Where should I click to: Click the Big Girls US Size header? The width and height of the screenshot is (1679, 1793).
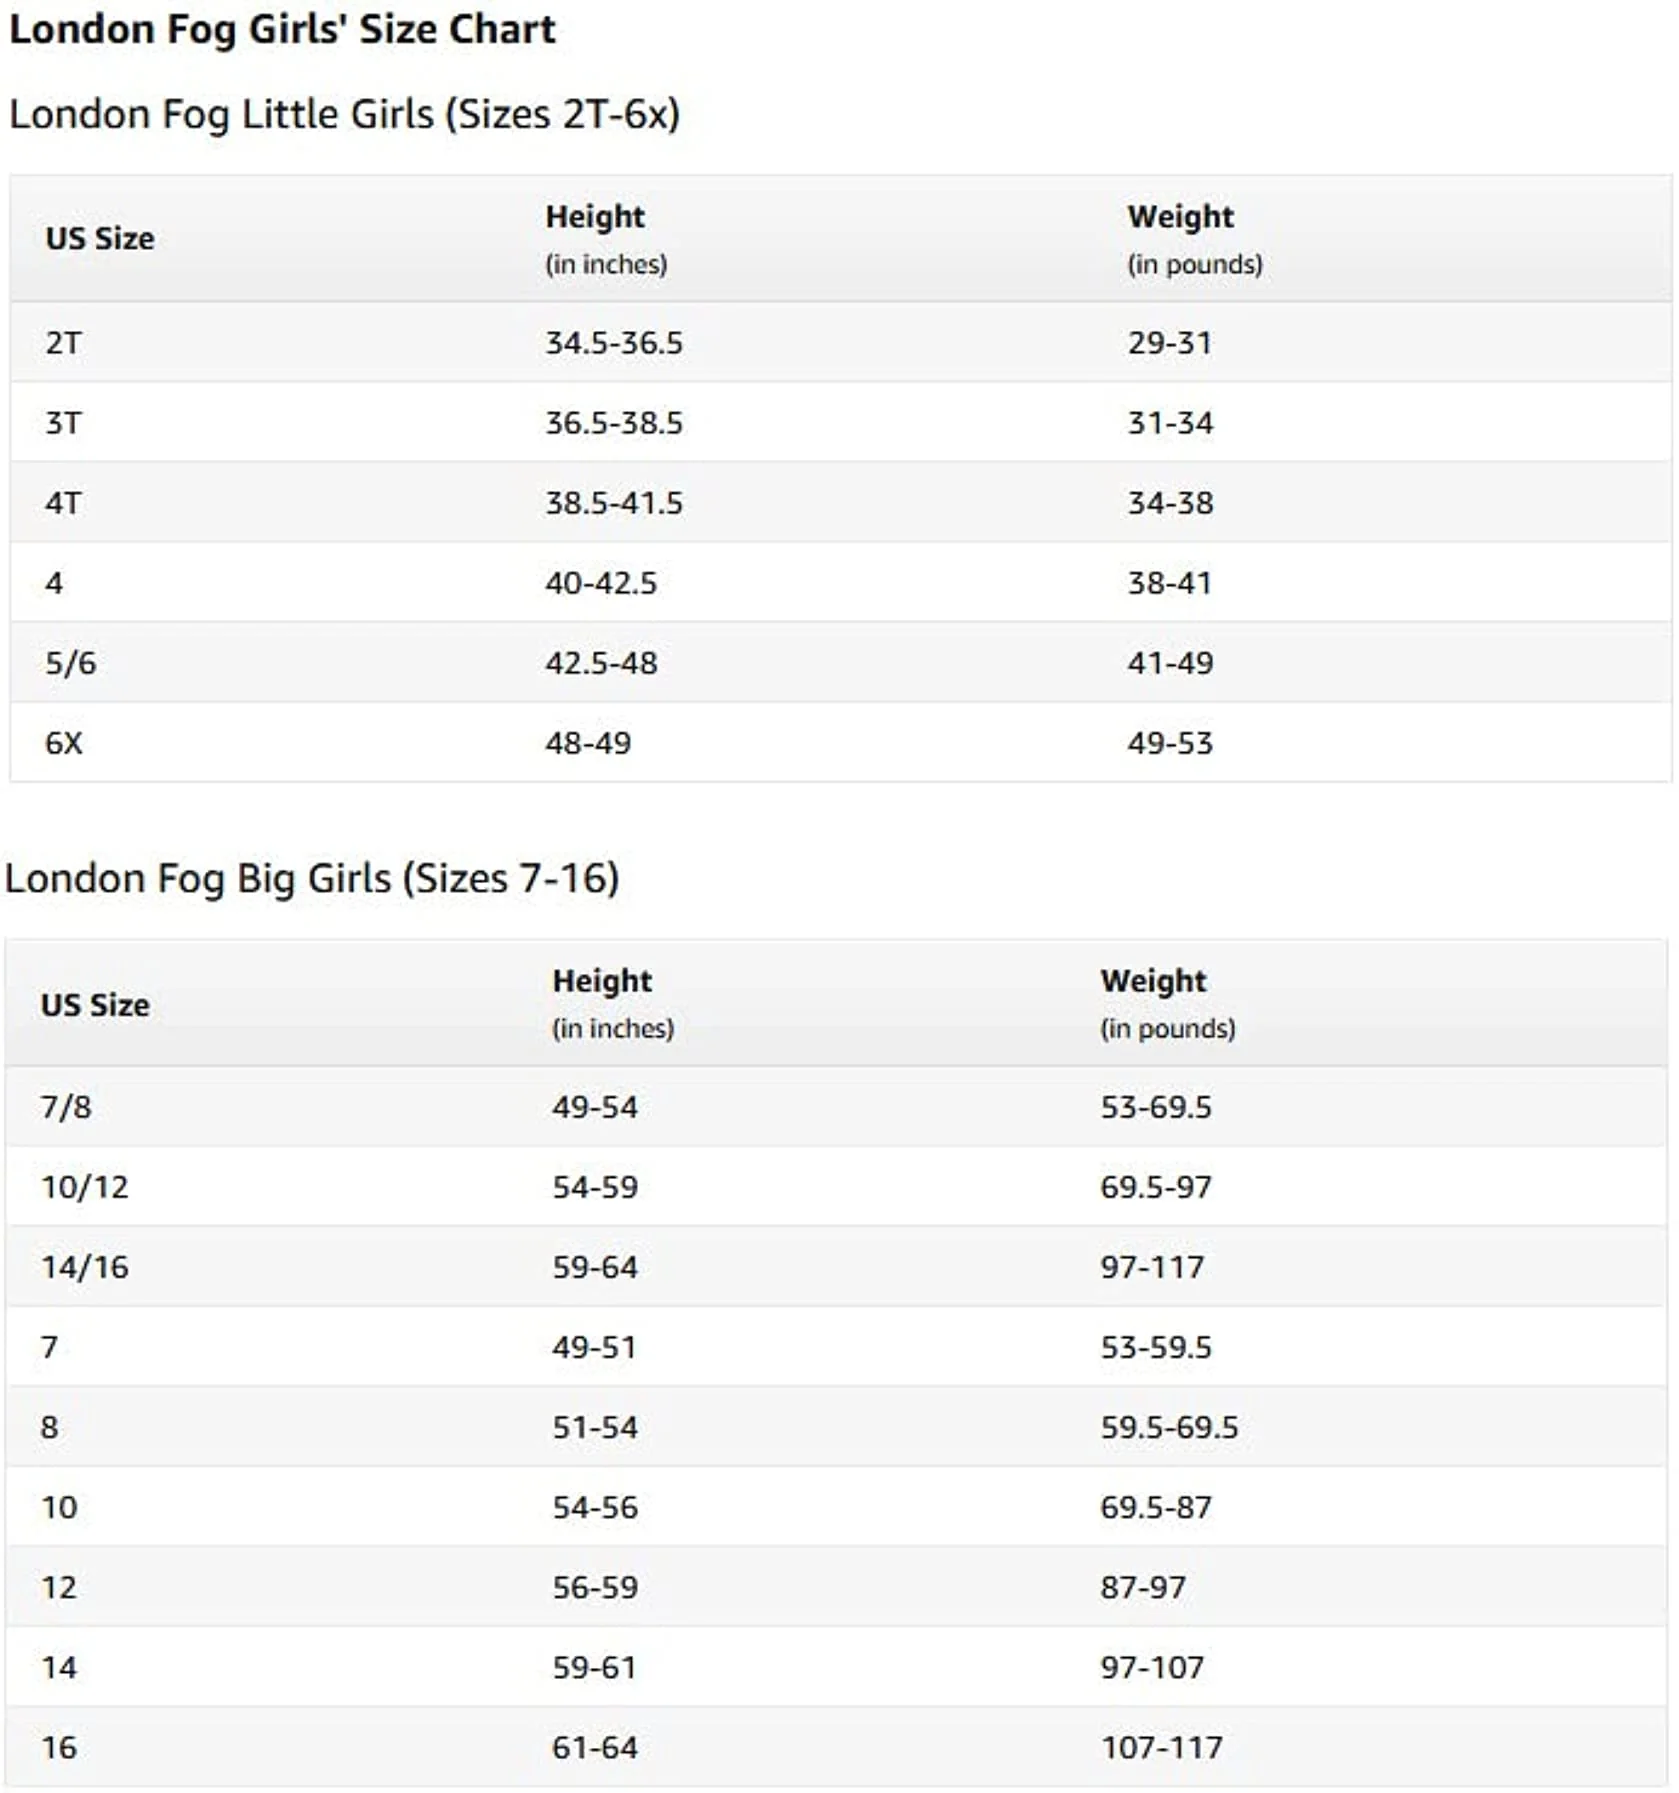[95, 1005]
